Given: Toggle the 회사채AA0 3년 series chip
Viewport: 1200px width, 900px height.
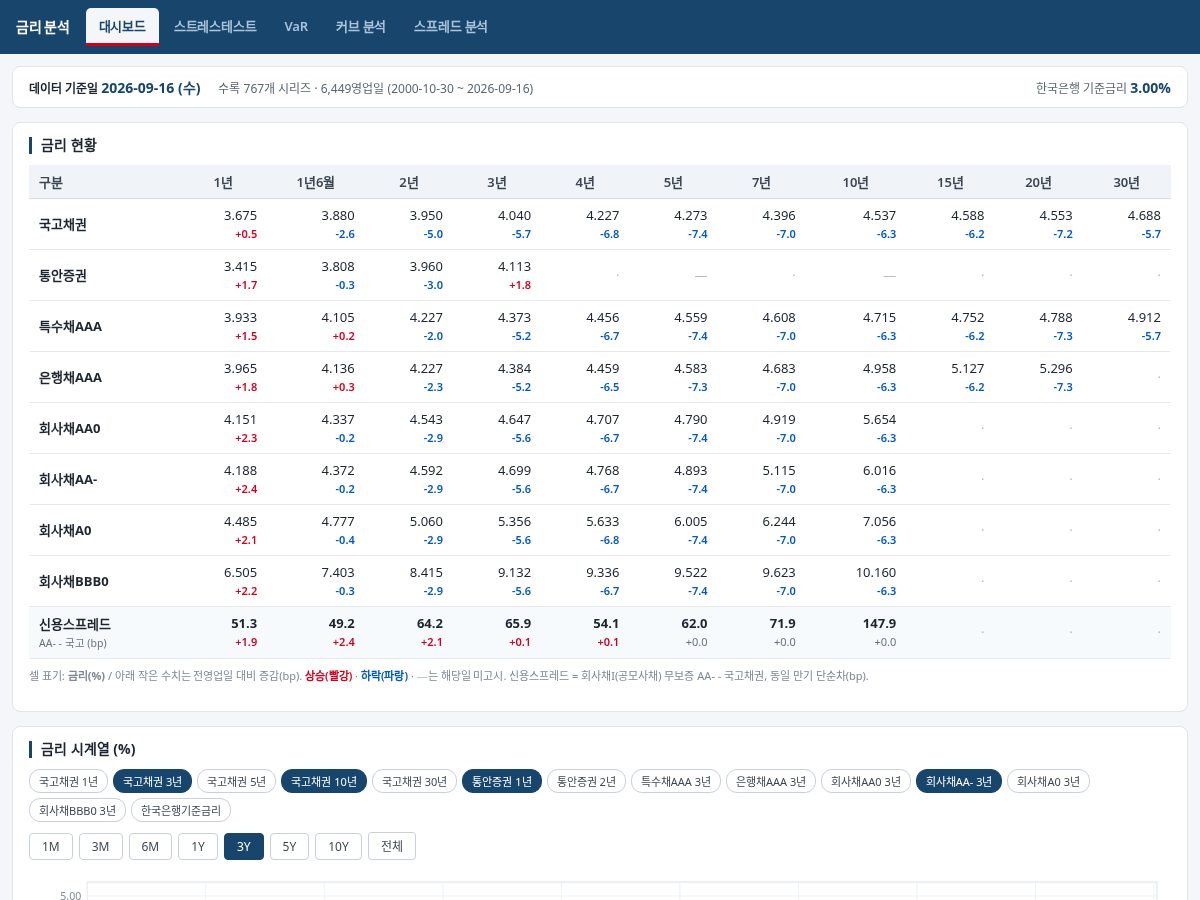Looking at the screenshot, I should pos(866,781).
